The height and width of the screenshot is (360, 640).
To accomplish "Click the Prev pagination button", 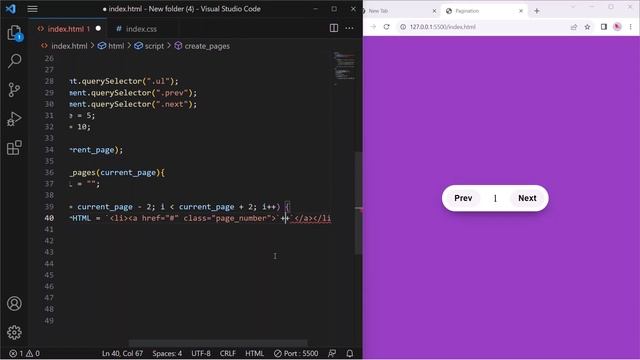I will (463, 198).
